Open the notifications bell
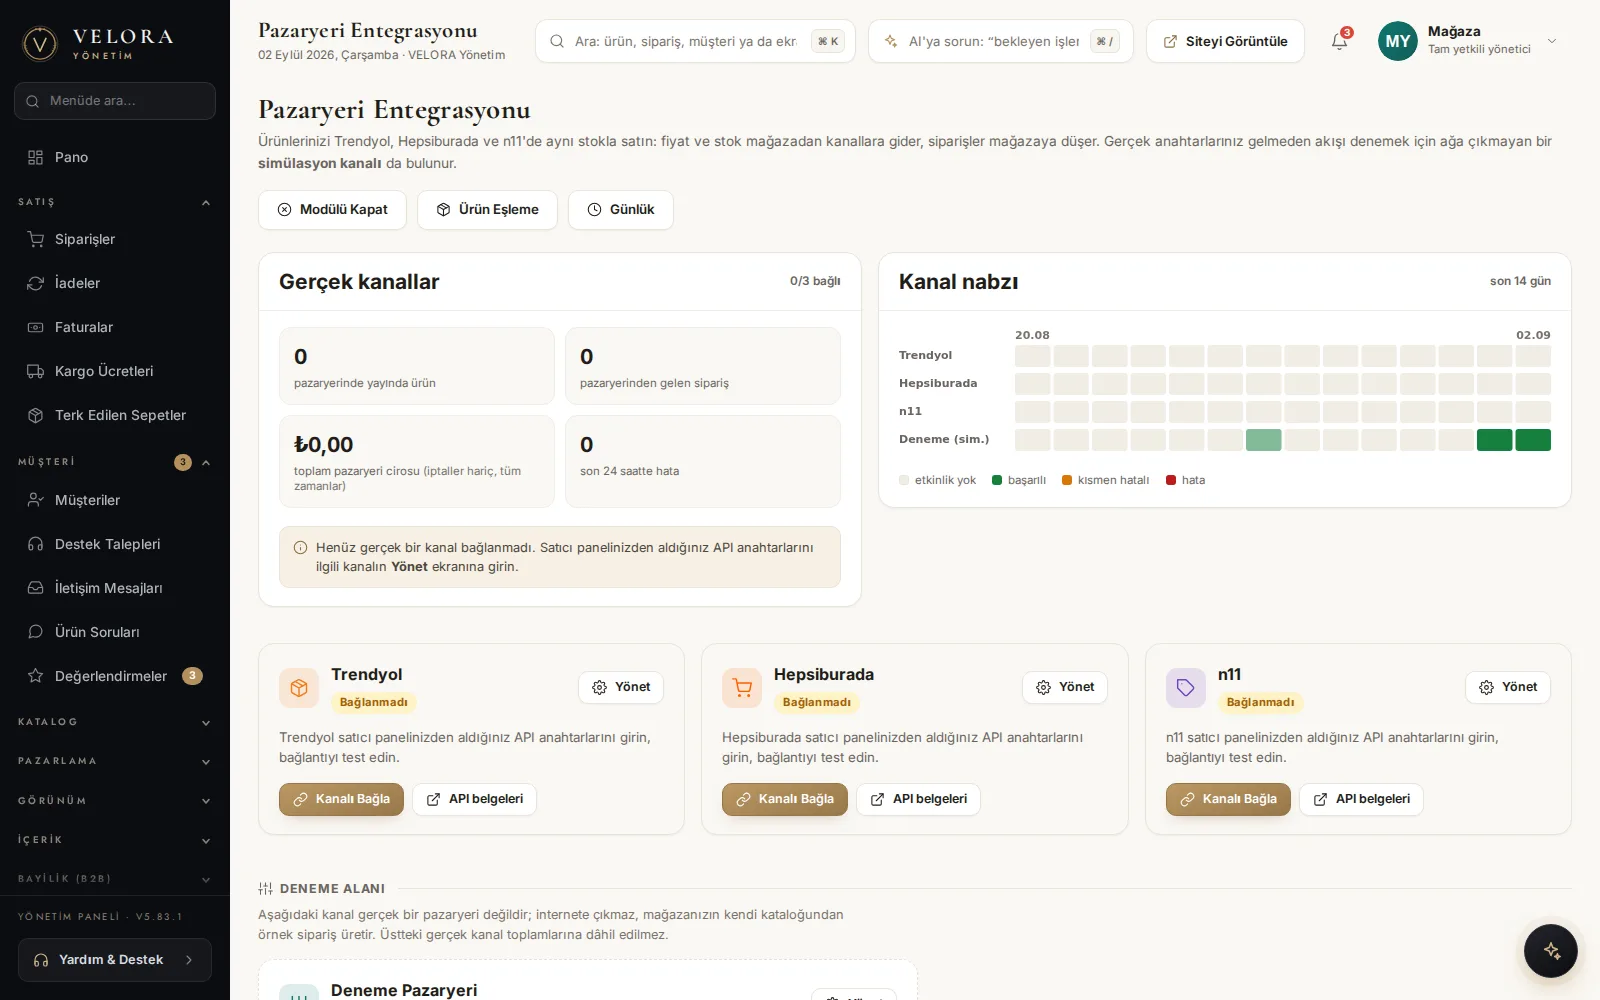Viewport: 1600px width, 1000px height. (1340, 41)
